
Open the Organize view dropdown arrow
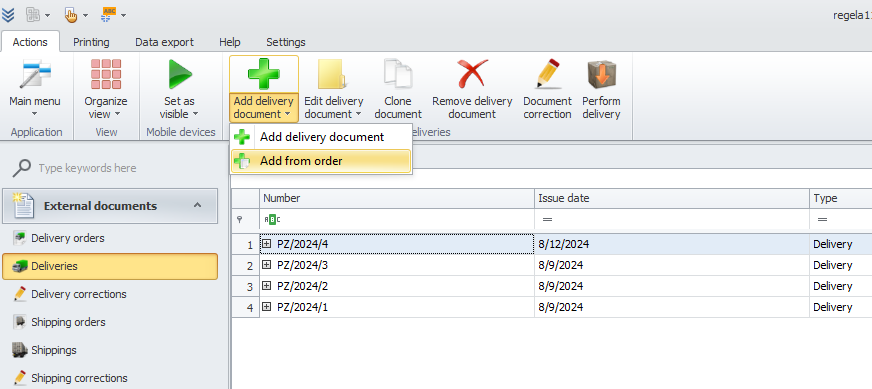click(117, 115)
